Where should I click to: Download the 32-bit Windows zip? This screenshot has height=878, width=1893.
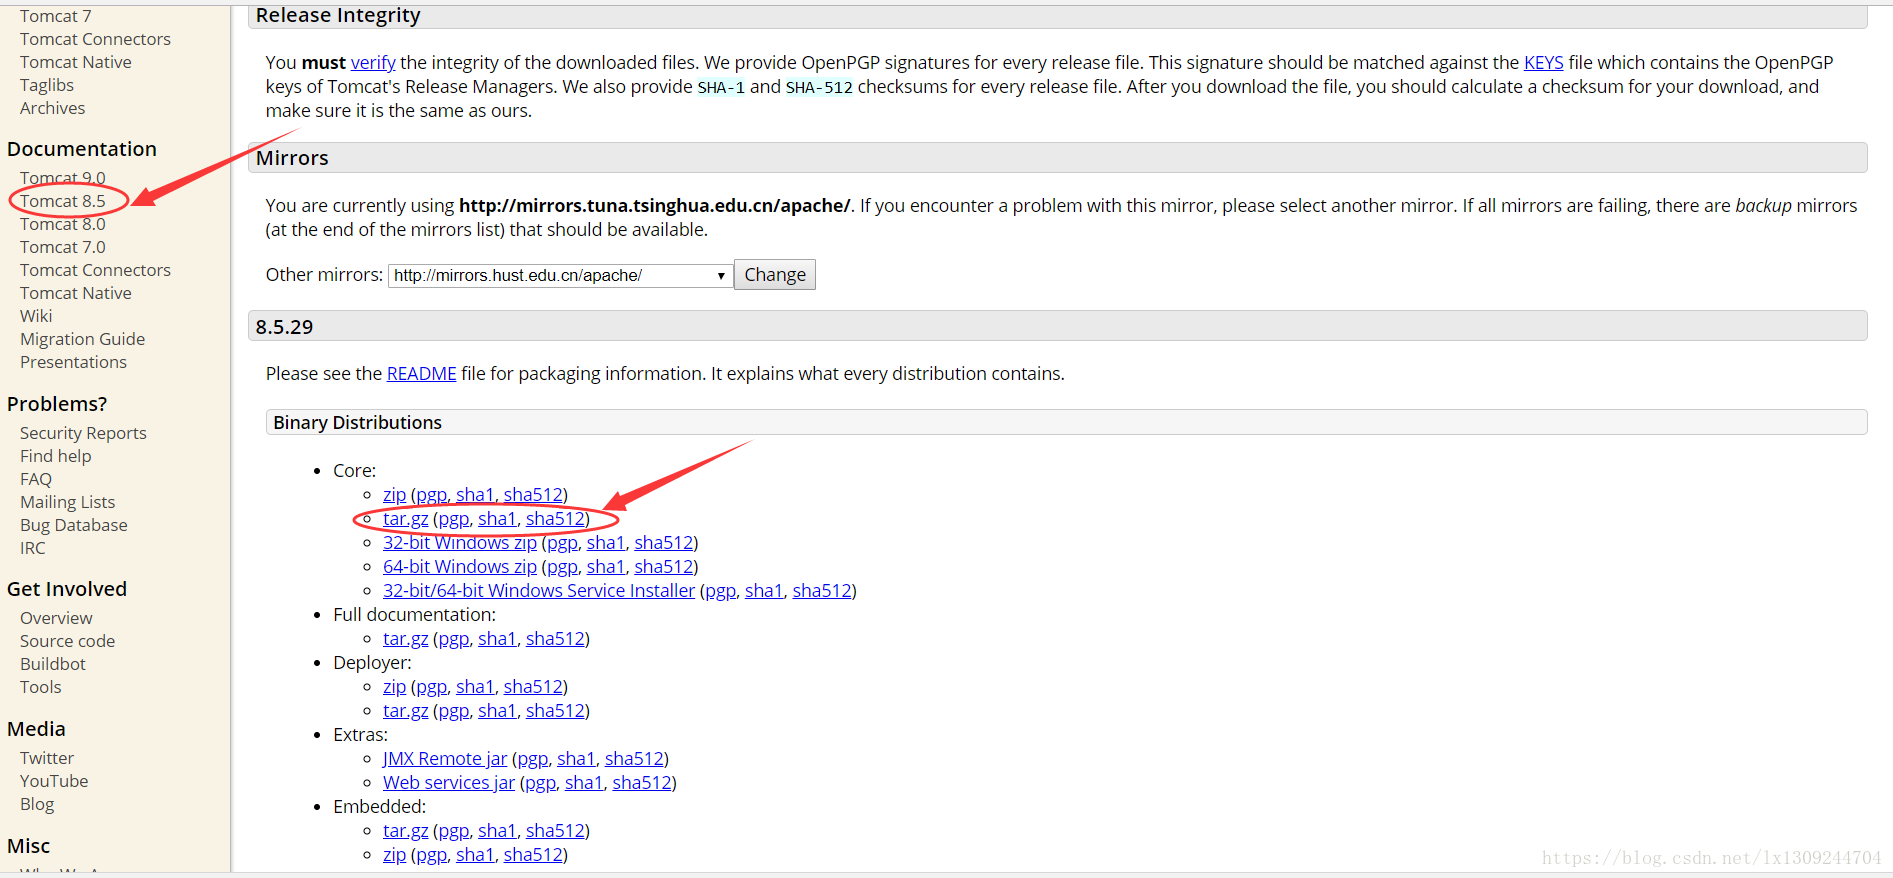pyautogui.click(x=460, y=543)
